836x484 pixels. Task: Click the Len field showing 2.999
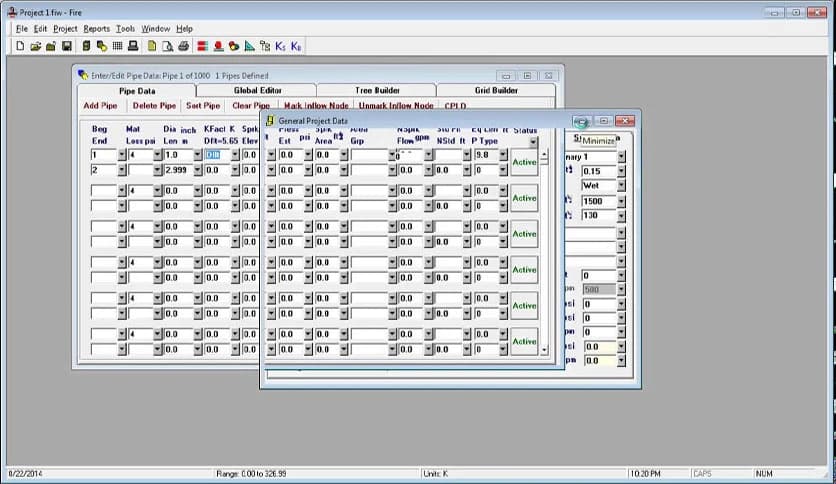179,170
